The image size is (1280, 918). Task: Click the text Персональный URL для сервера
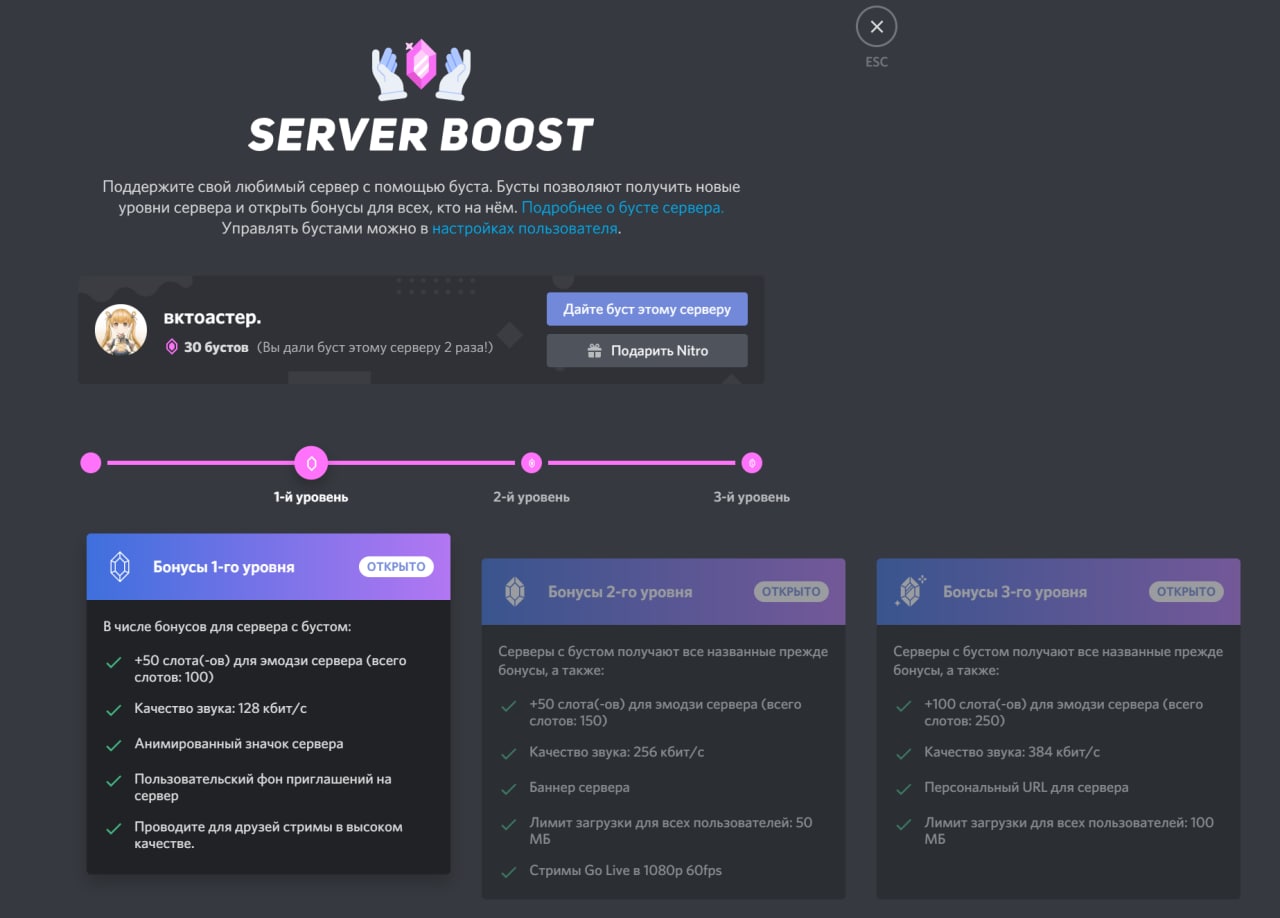pyautogui.click(x=1026, y=788)
